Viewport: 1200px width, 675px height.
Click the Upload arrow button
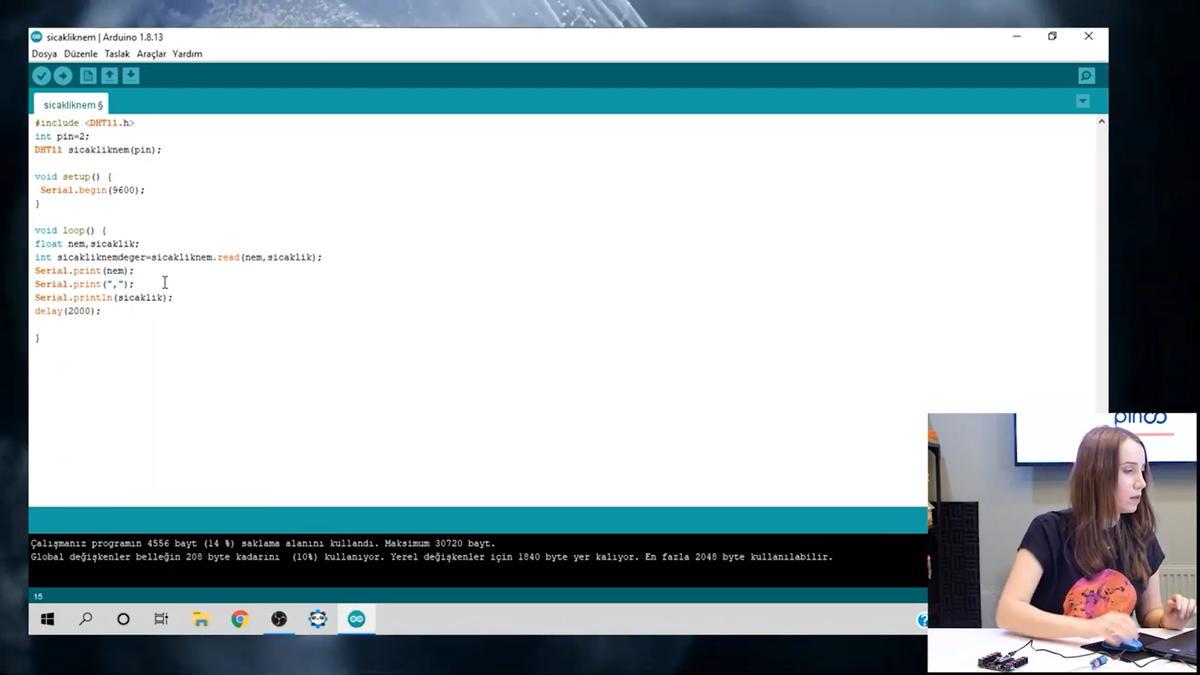tap(63, 76)
